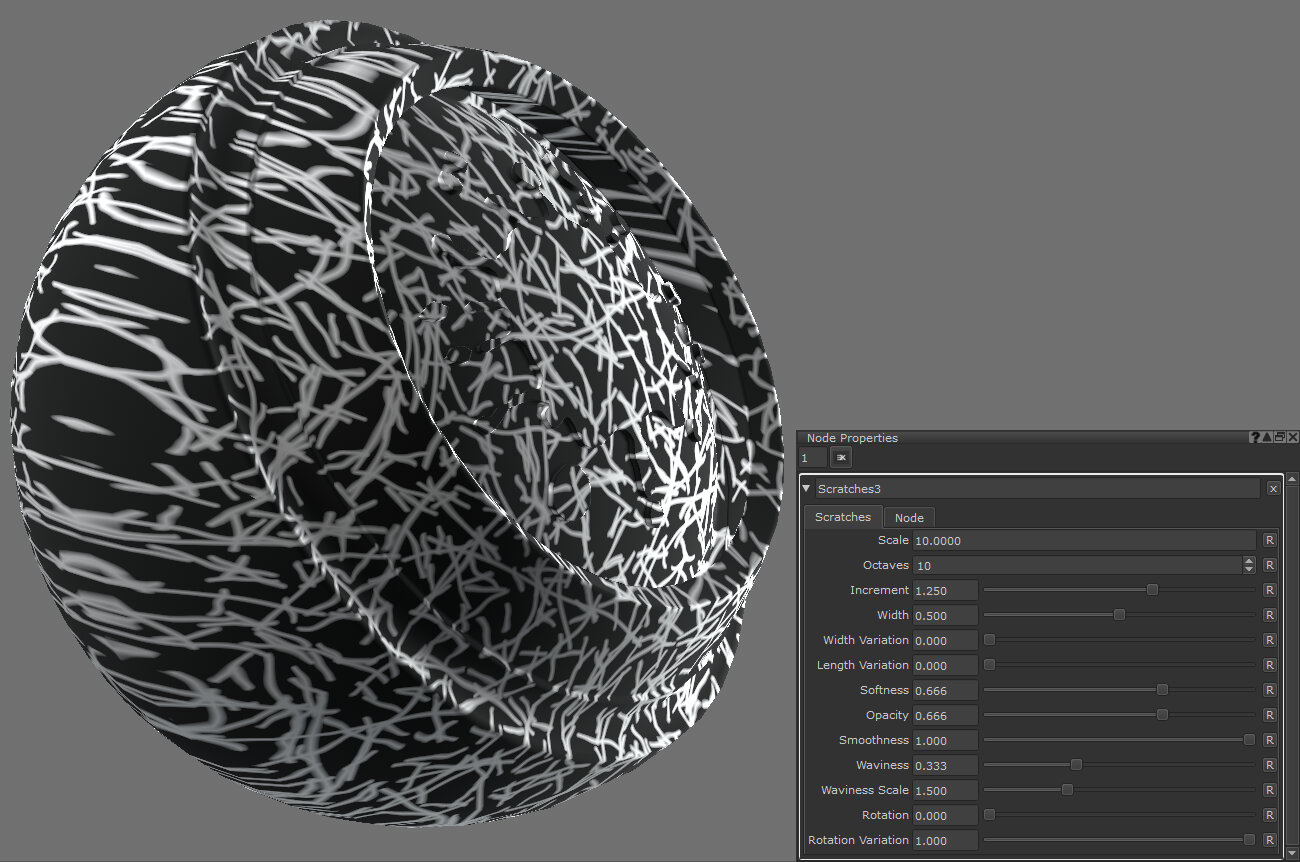Viewport: 1300px width, 862px height.
Task: Reset the Scale value with R button
Action: point(1270,540)
